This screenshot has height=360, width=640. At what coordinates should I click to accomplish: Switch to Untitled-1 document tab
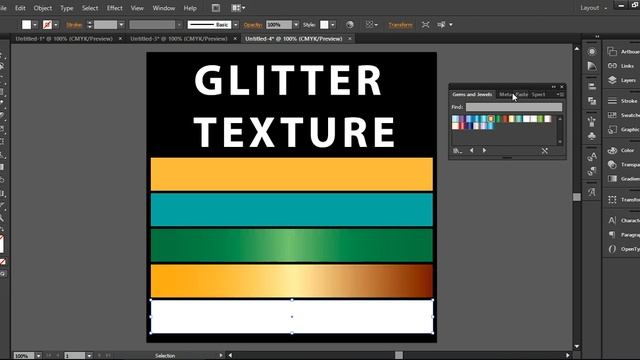coord(64,39)
